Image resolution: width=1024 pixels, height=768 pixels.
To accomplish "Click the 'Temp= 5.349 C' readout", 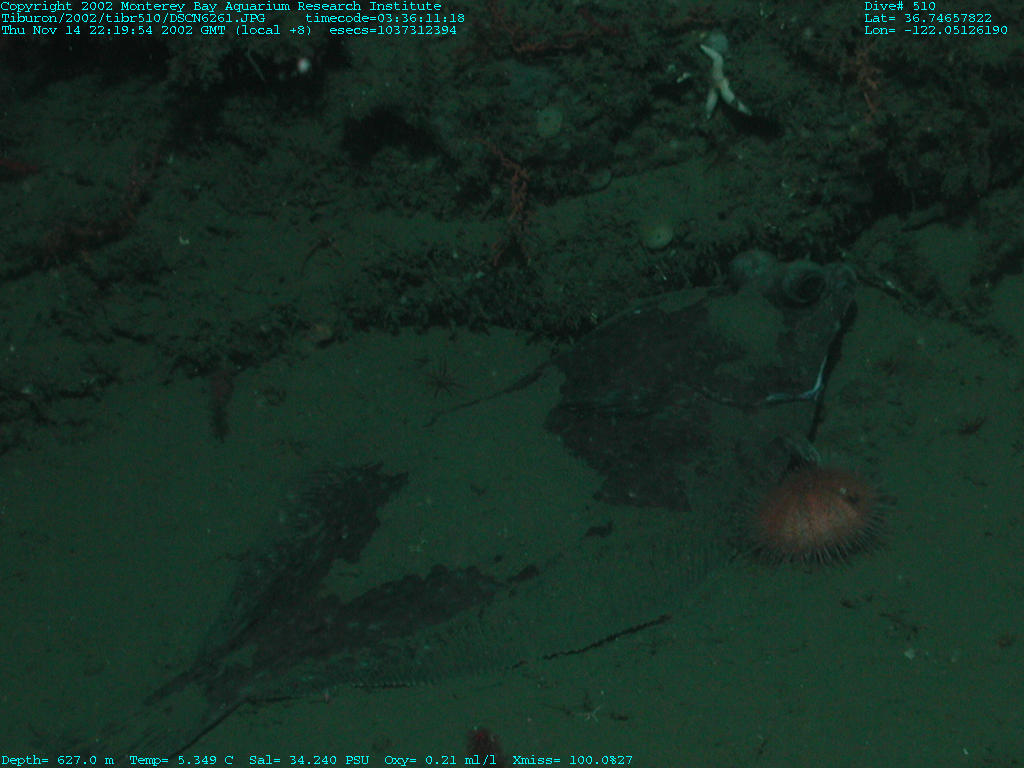I will click(182, 760).
